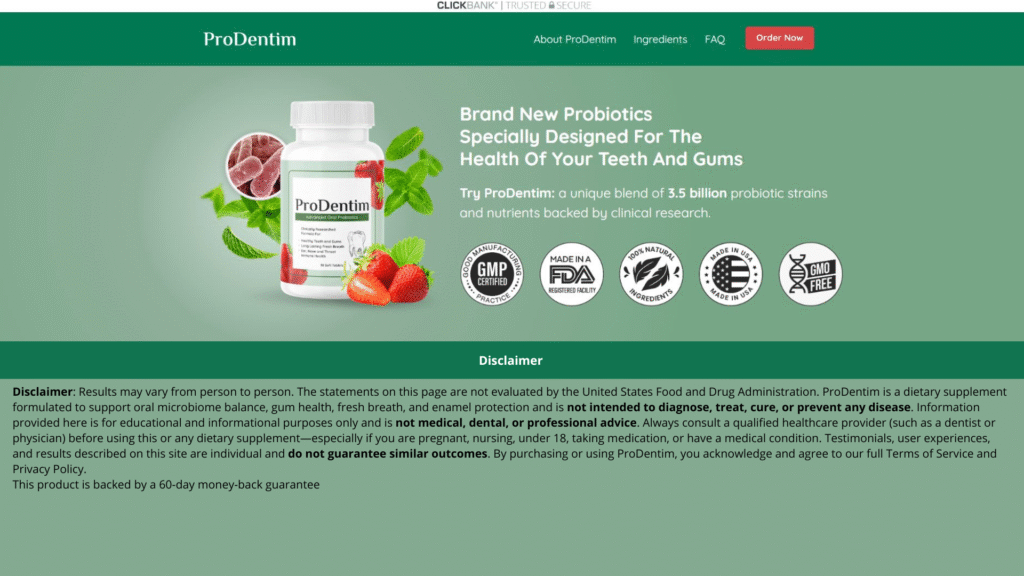Click the GMO Free DNA badge
Image resolution: width=1024 pixels, height=576 pixels.
tap(810, 274)
